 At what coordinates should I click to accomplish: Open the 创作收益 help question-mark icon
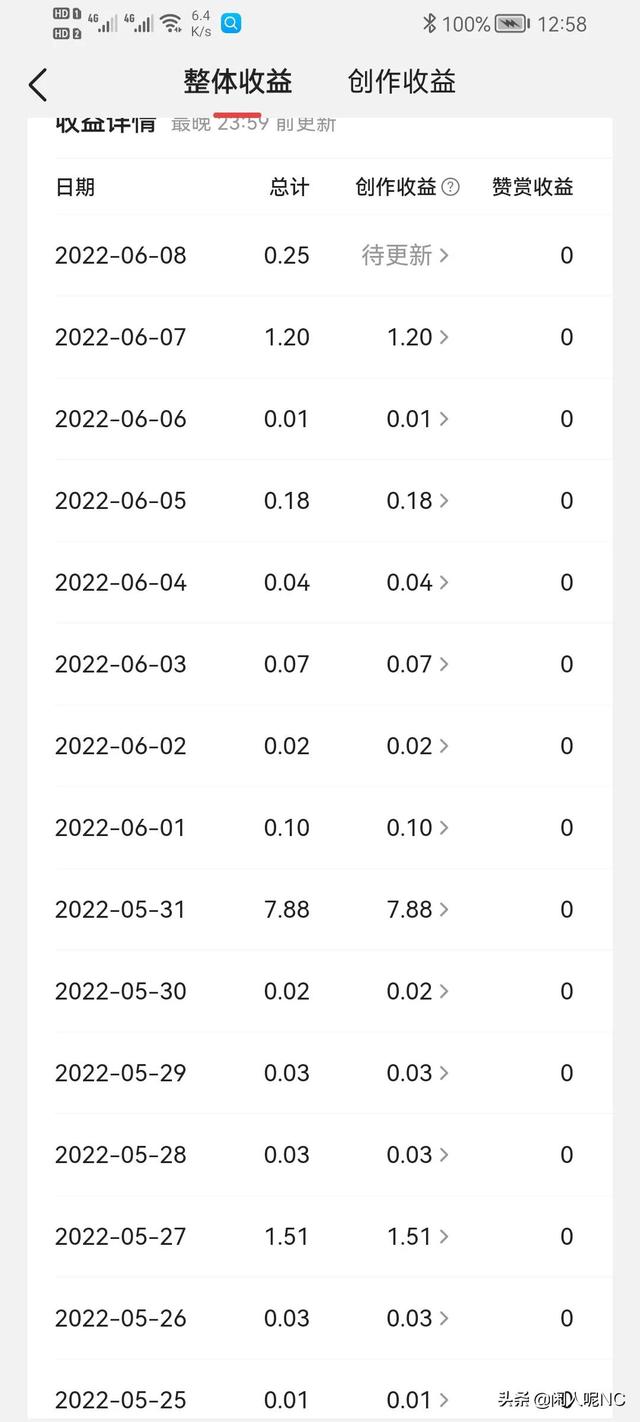(451, 187)
